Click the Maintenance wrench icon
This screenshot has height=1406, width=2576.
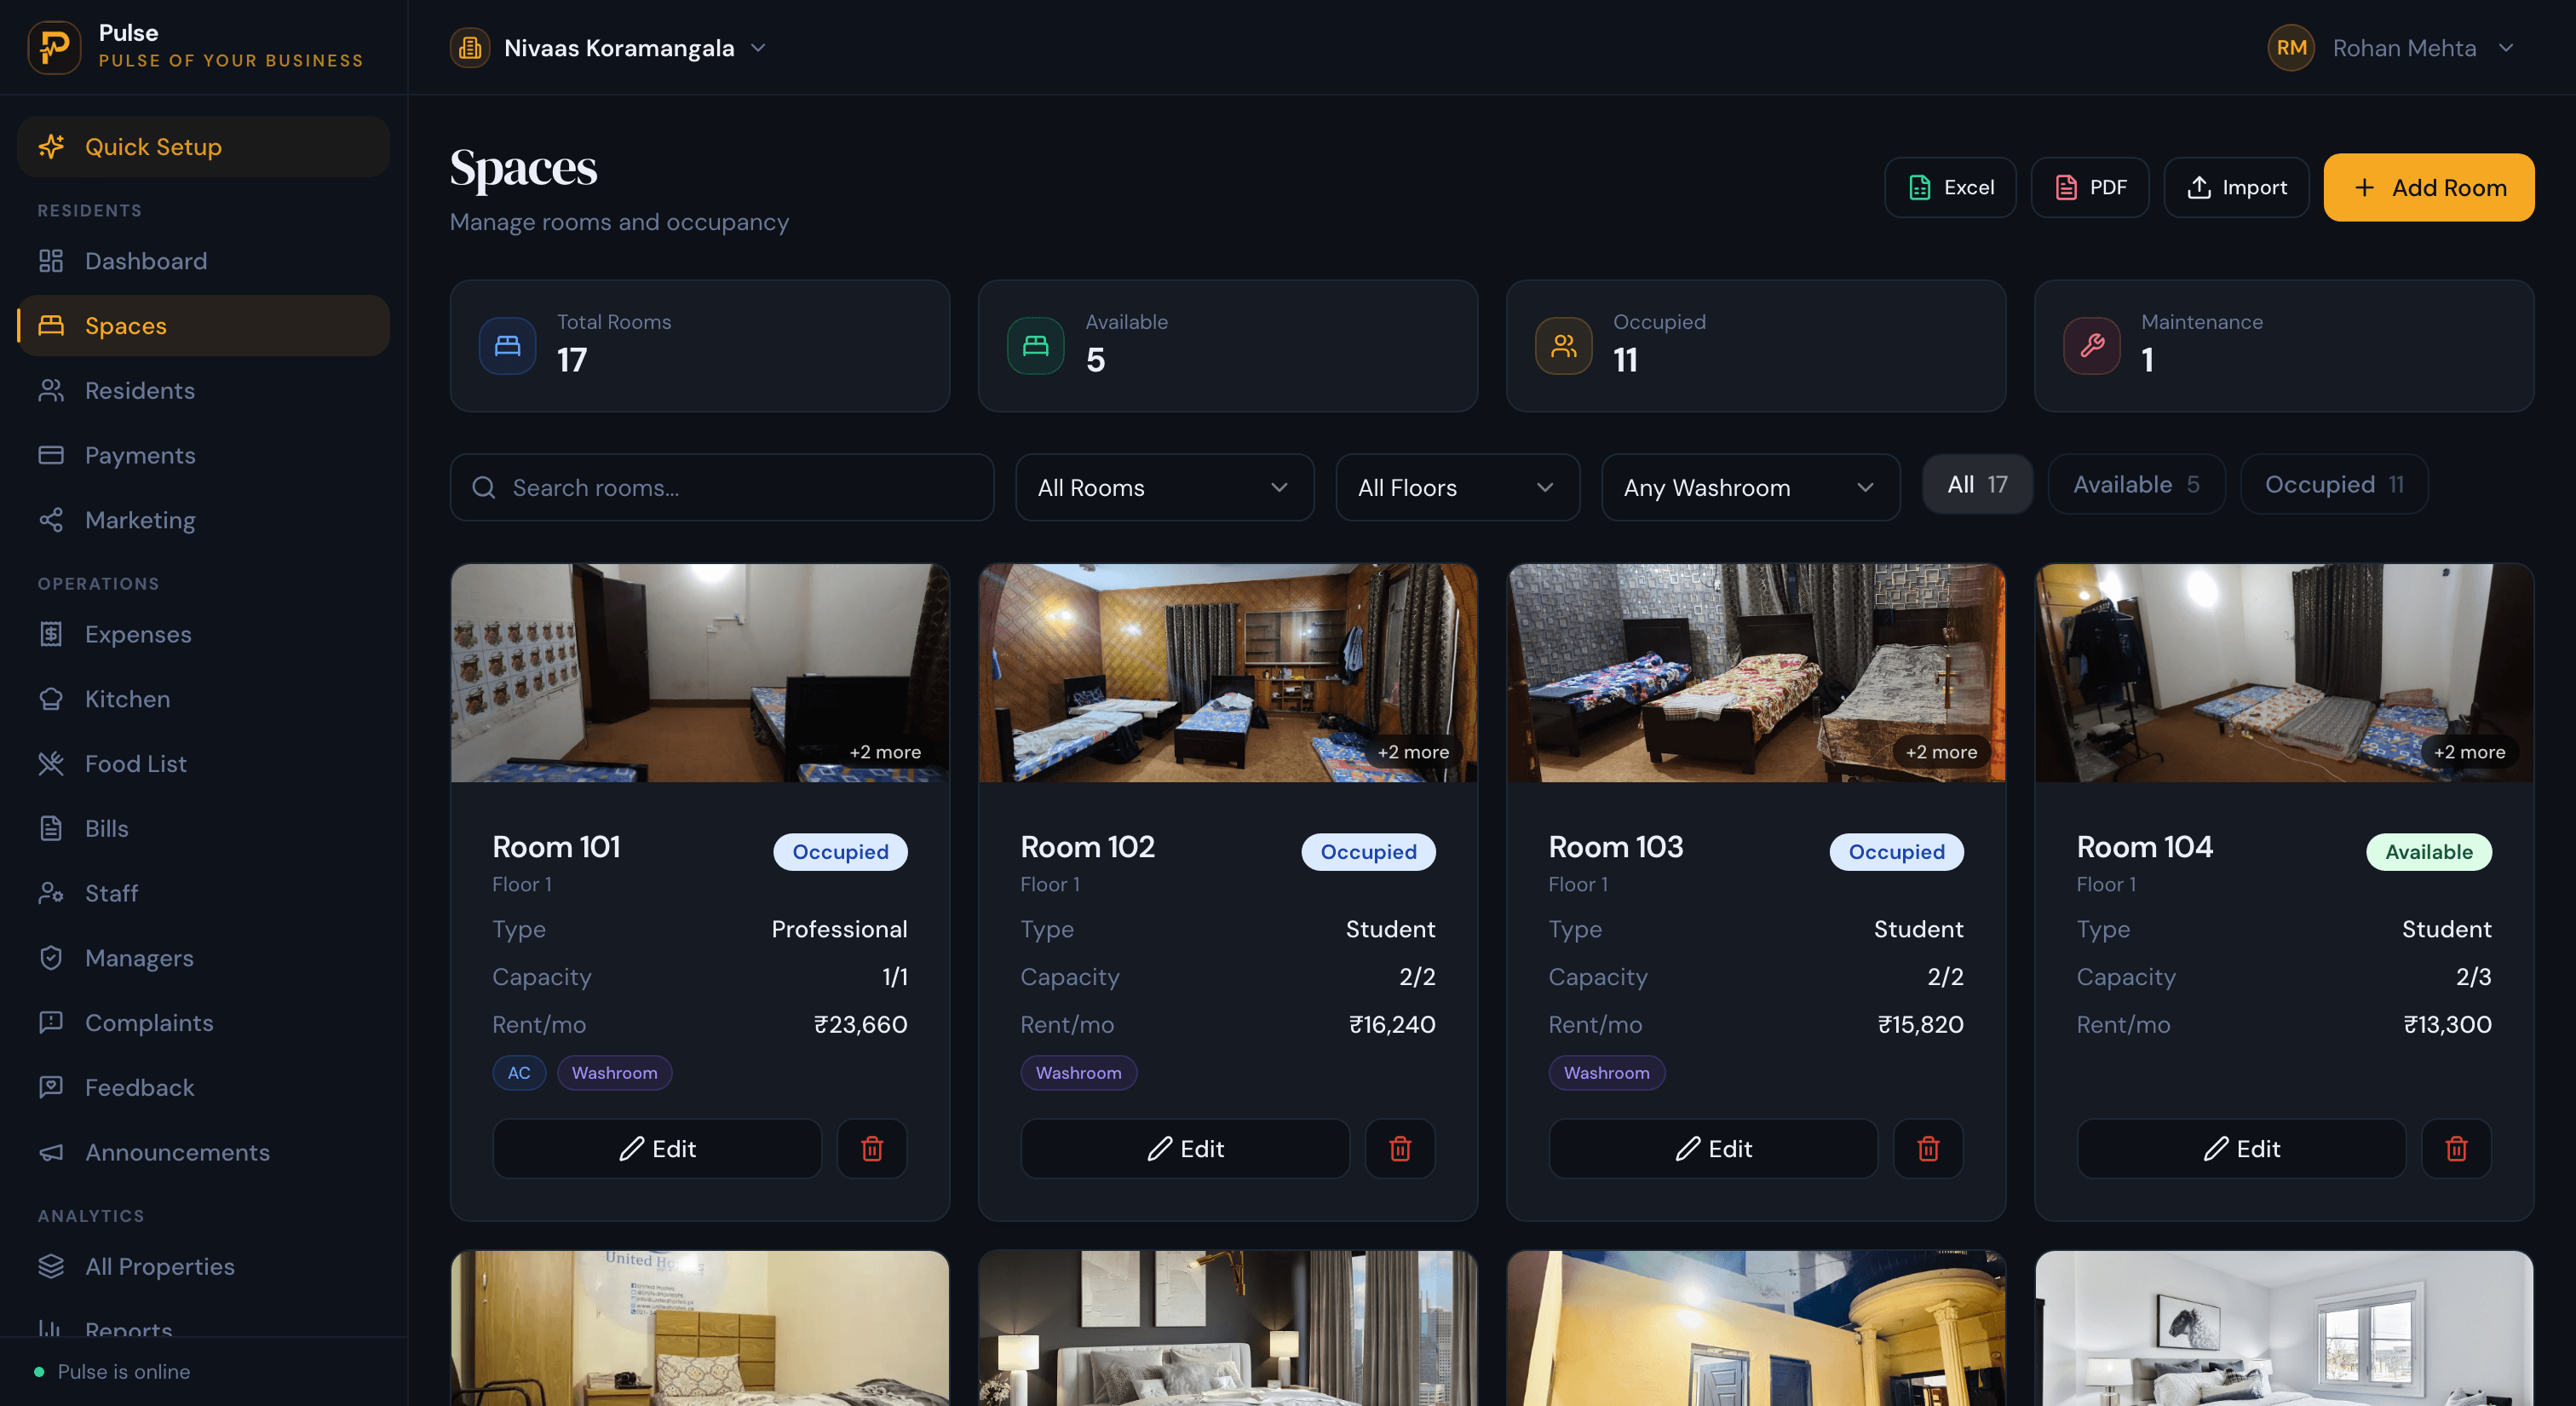tap(2092, 346)
